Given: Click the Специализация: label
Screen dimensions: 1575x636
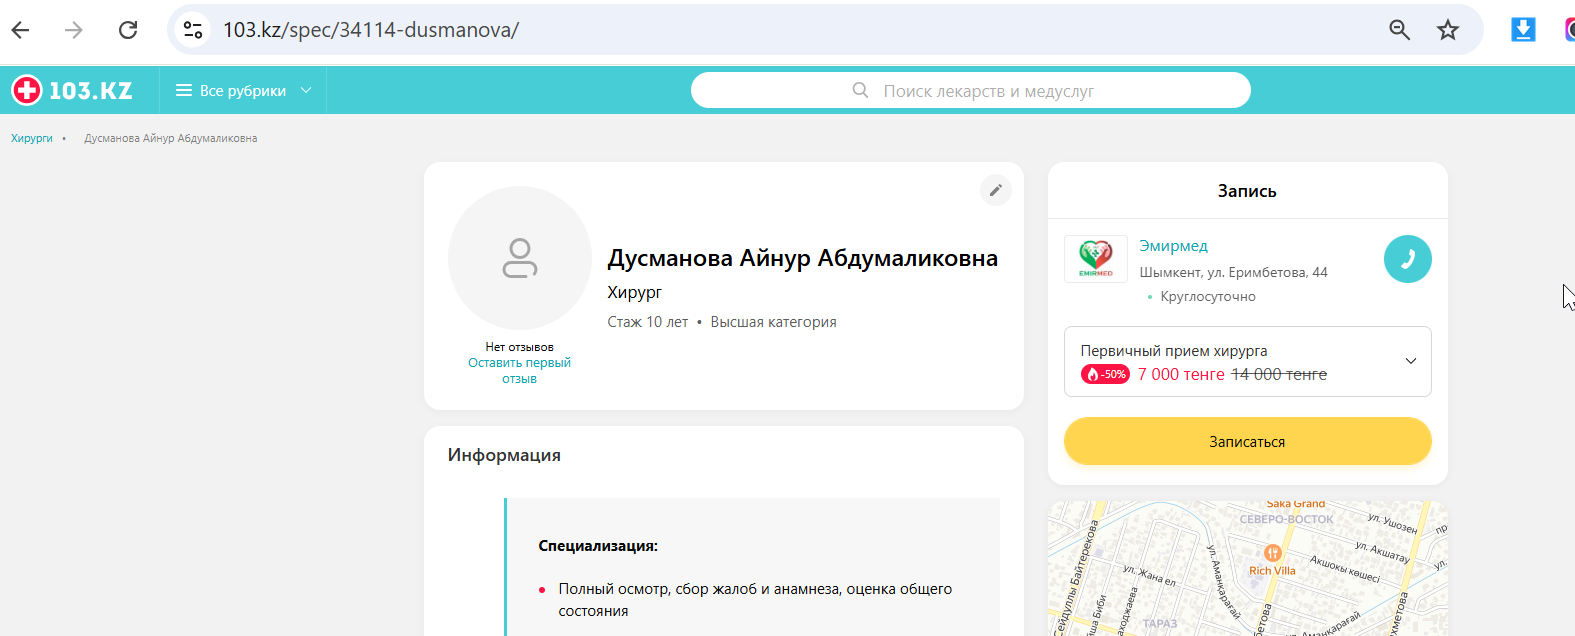Looking at the screenshot, I should click(x=598, y=546).
